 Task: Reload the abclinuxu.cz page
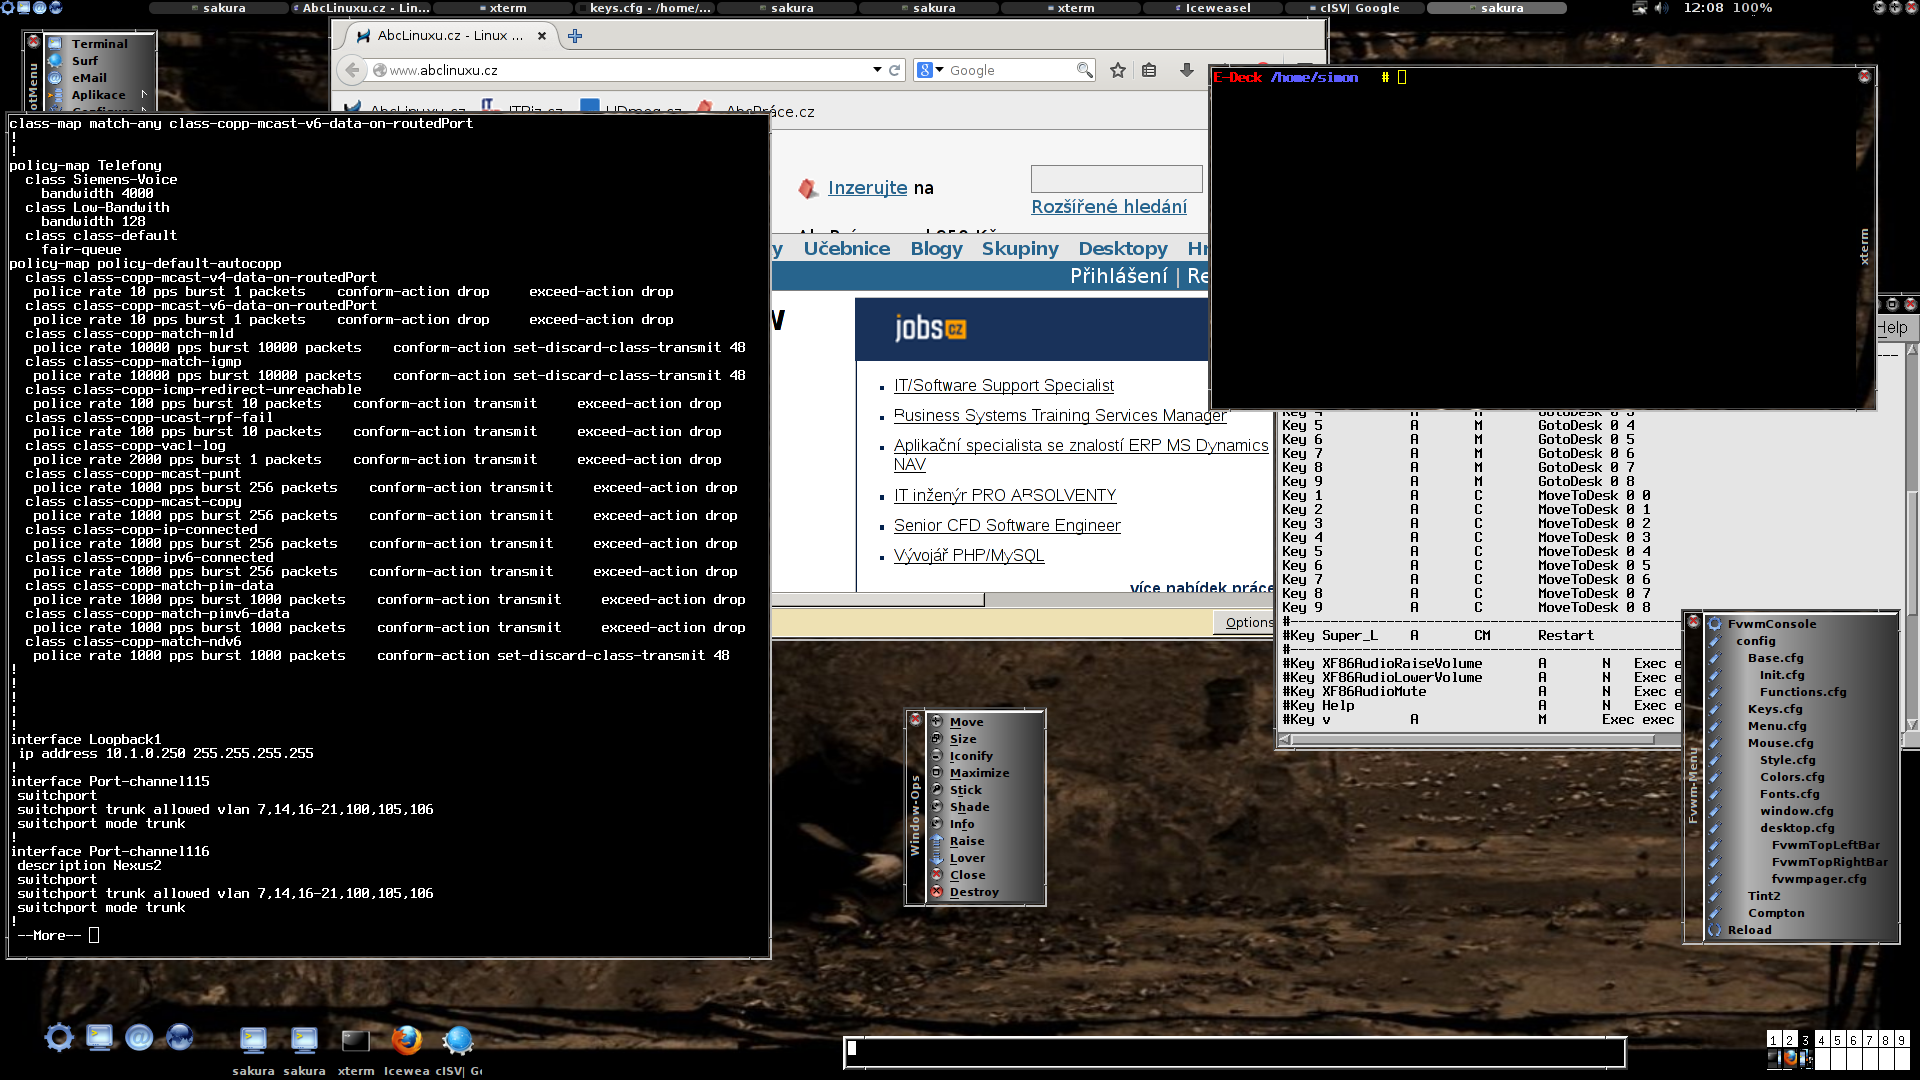pos(895,70)
